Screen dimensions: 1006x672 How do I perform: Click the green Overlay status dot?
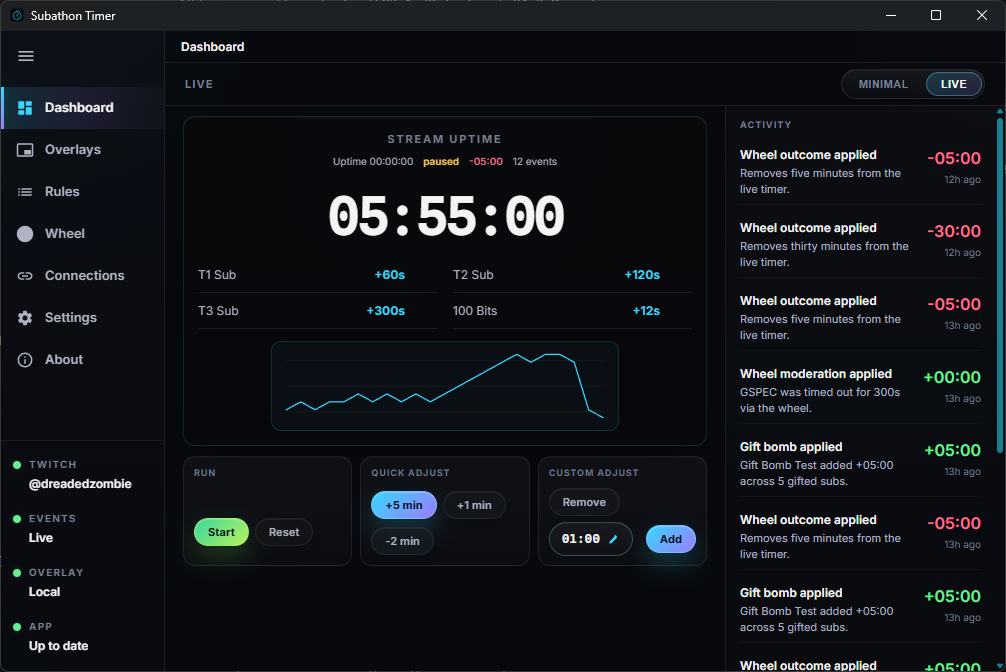click(17, 573)
